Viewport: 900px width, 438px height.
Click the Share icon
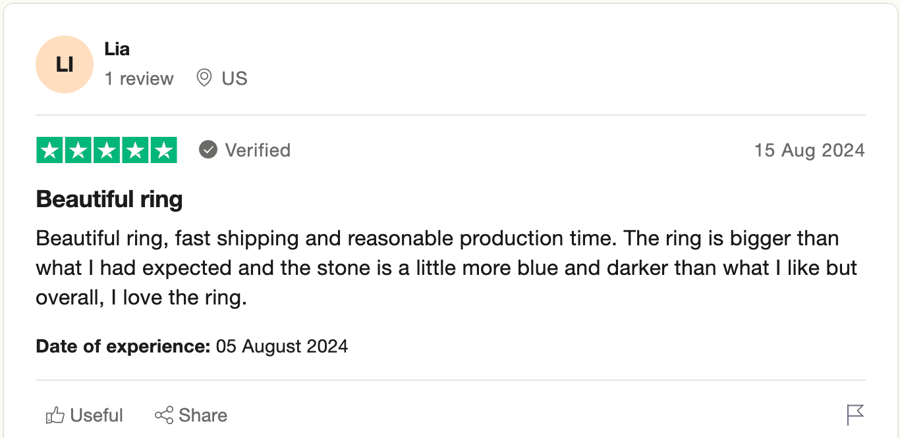tap(164, 415)
